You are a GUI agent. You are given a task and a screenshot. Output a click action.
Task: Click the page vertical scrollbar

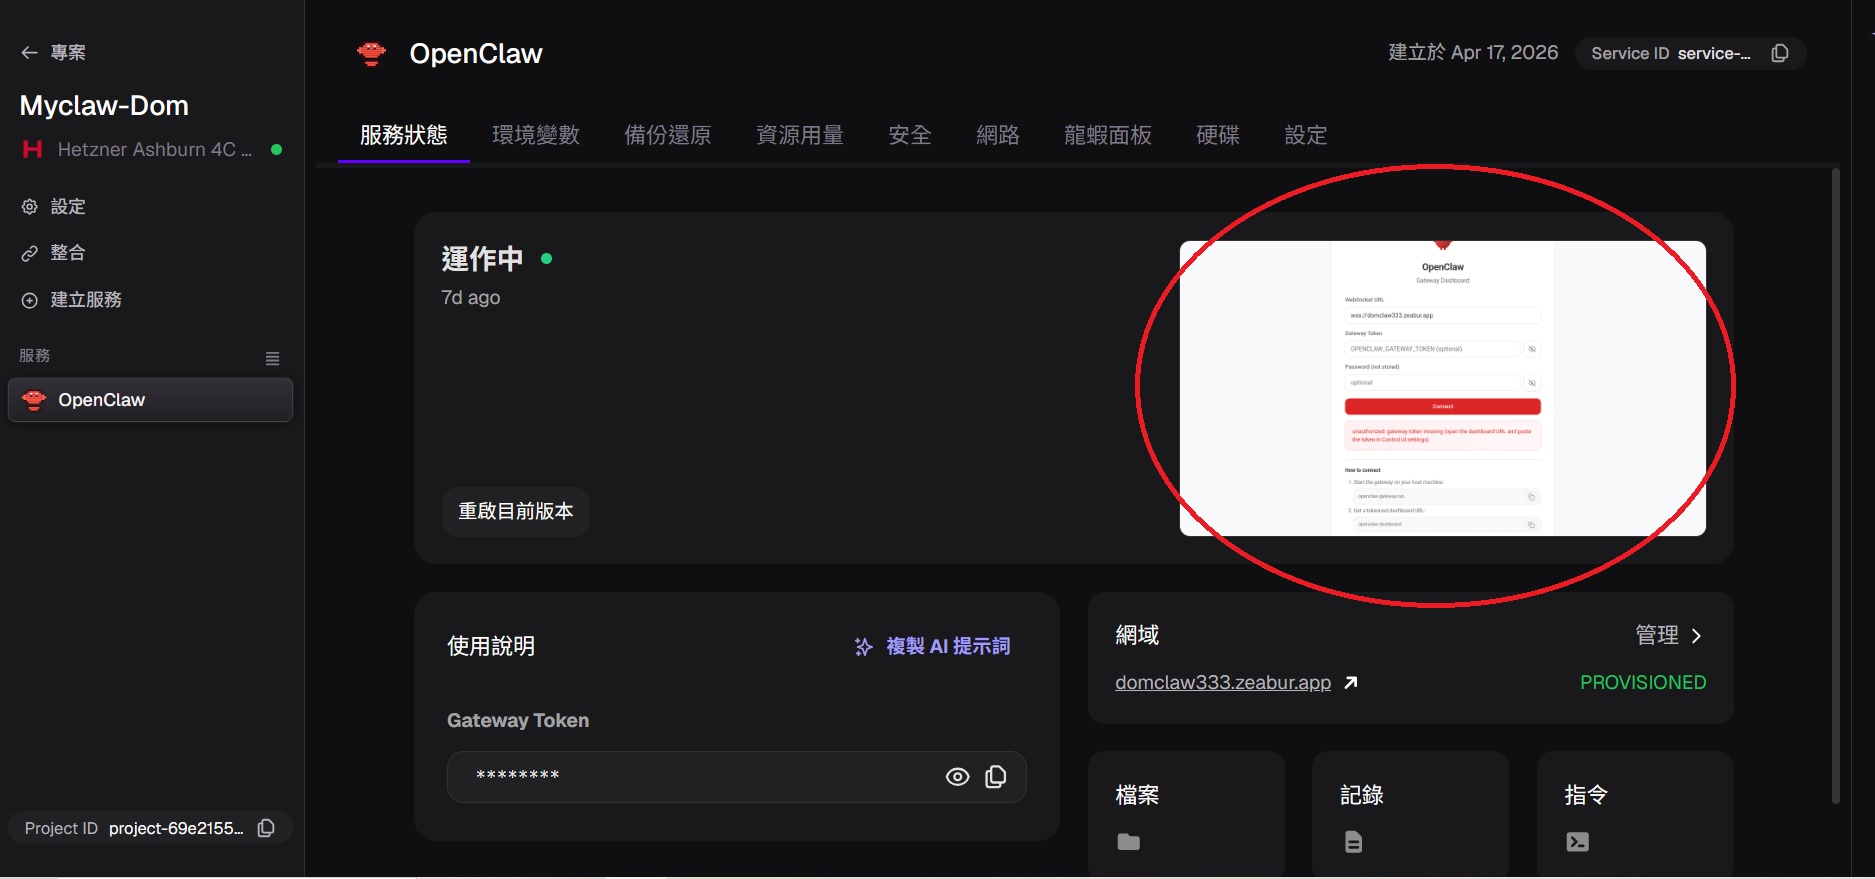[x=1835, y=486]
